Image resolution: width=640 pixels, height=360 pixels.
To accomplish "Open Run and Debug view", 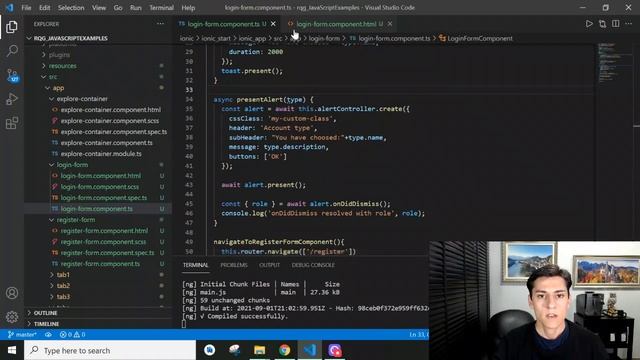I will 12,99.
